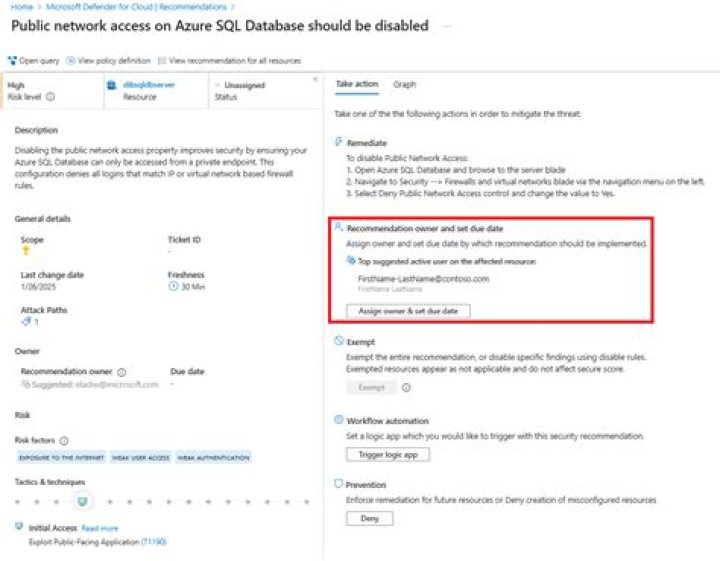Open the Read more link

coord(99,528)
